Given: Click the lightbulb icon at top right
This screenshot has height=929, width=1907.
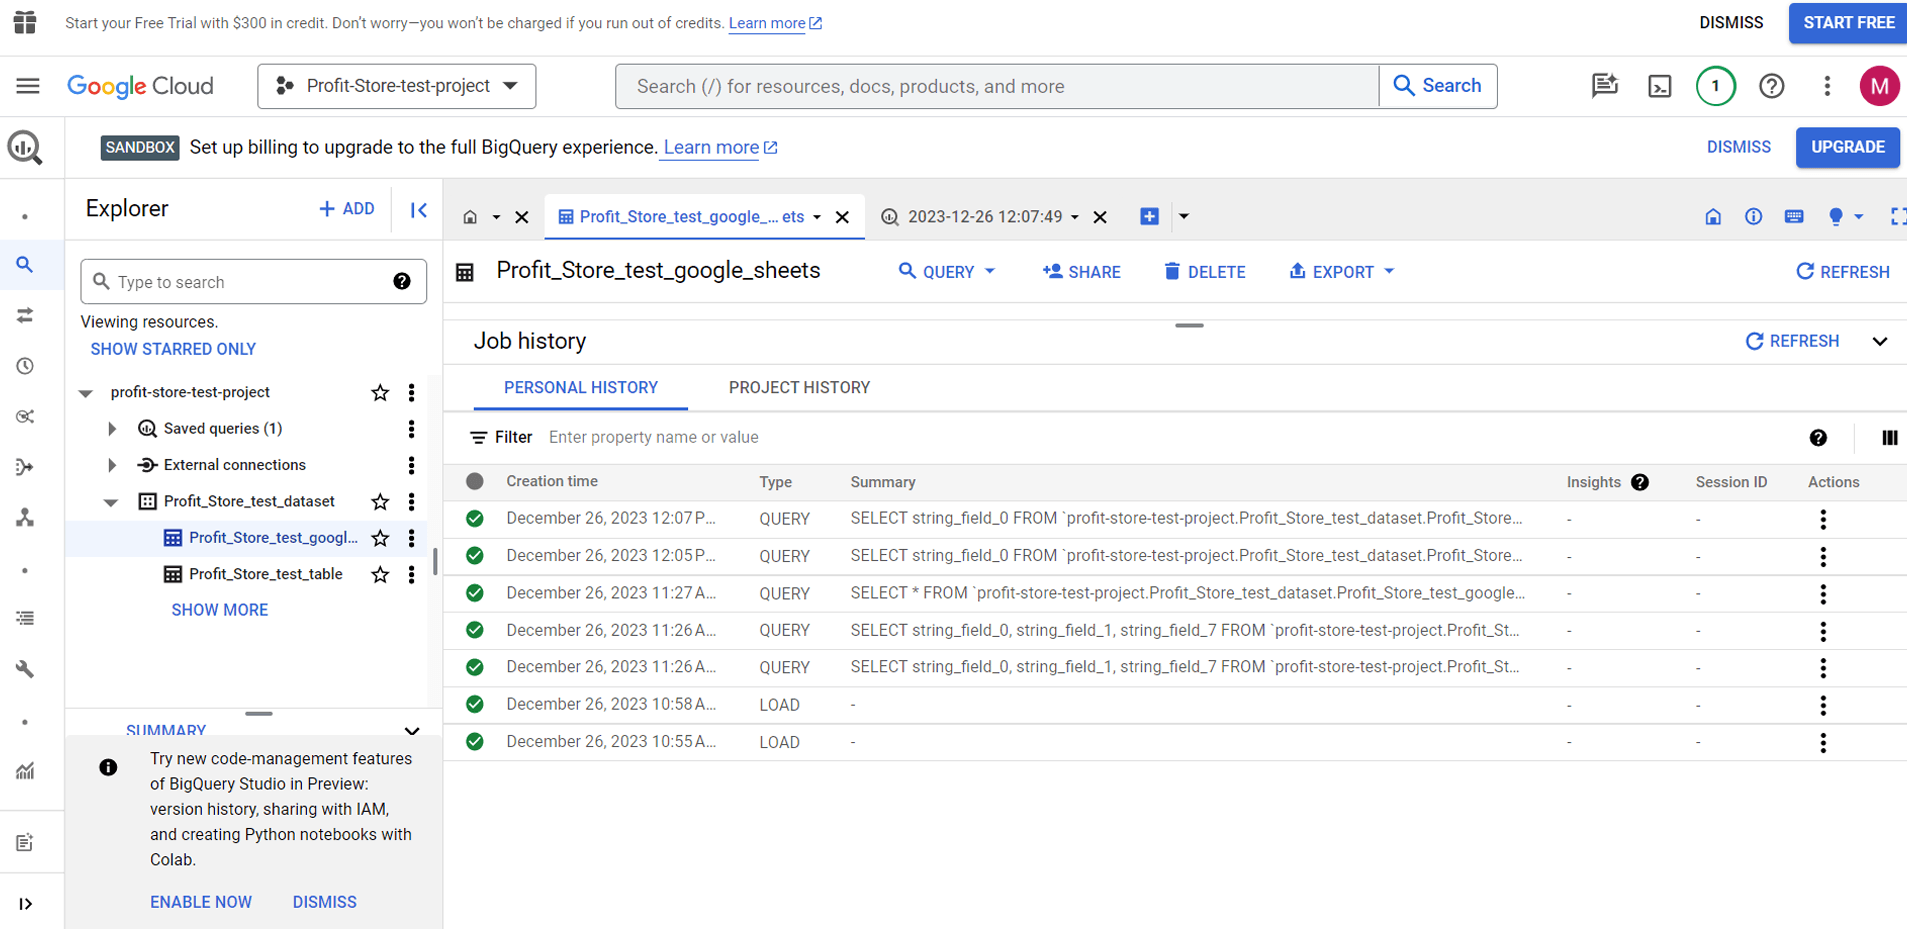Looking at the screenshot, I should 1835,217.
